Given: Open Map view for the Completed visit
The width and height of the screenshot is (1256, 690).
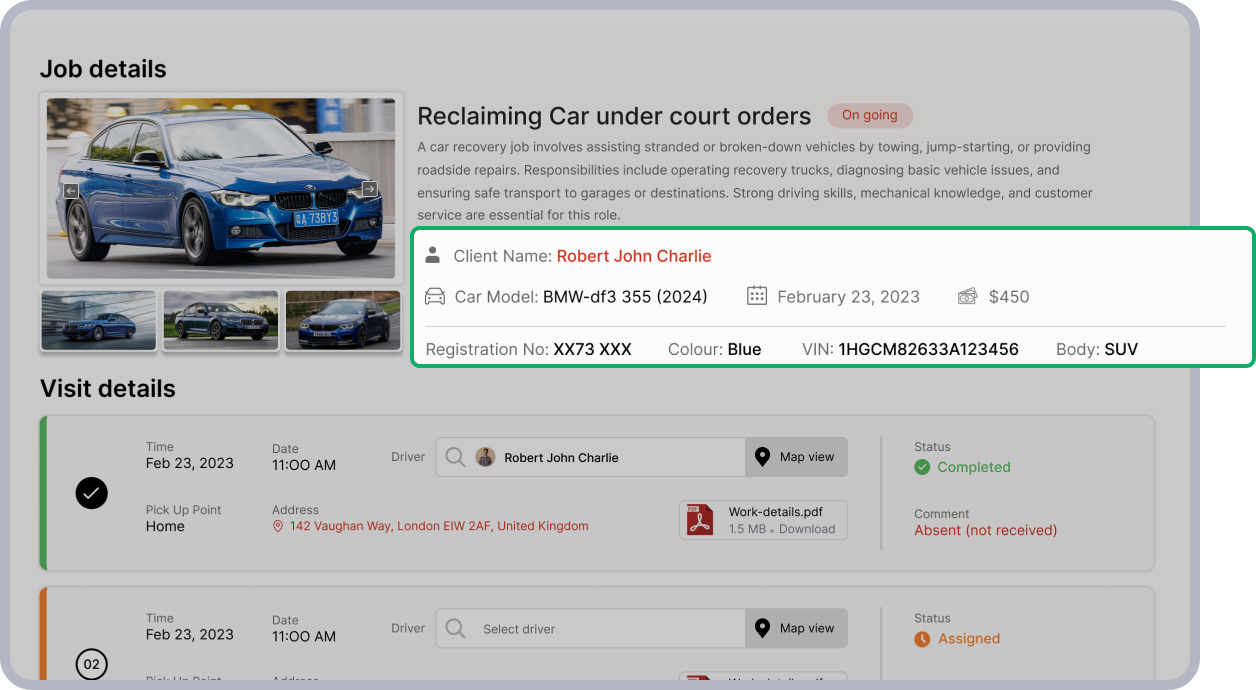Looking at the screenshot, I should tap(796, 457).
